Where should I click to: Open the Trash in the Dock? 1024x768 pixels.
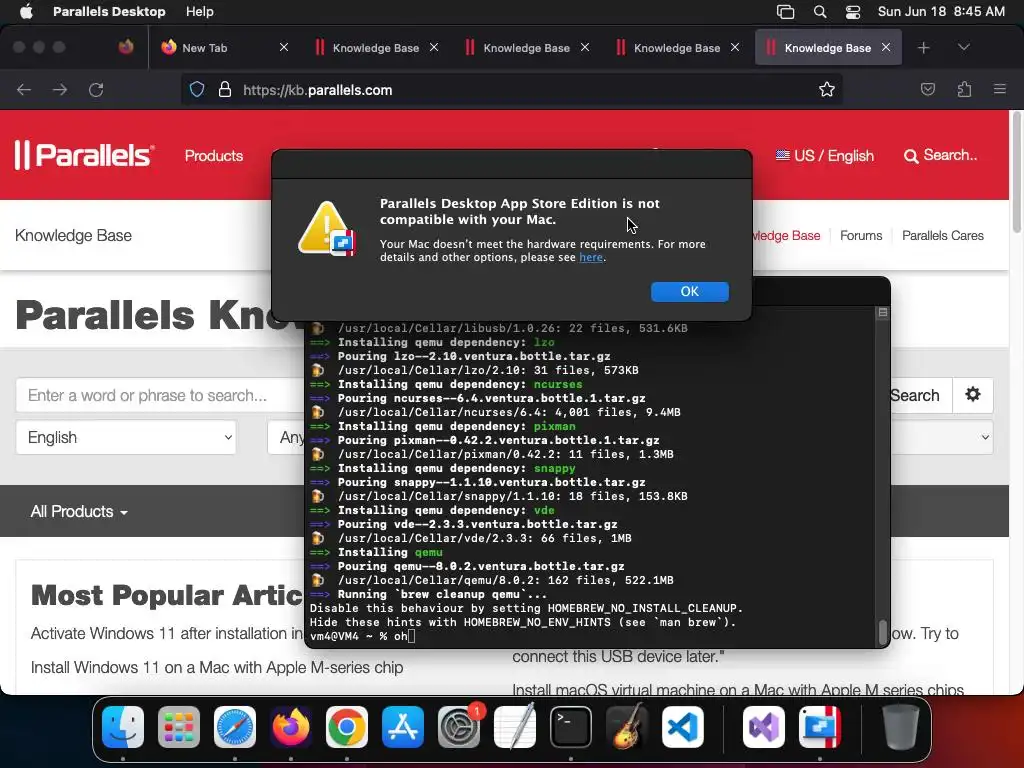click(x=901, y=727)
